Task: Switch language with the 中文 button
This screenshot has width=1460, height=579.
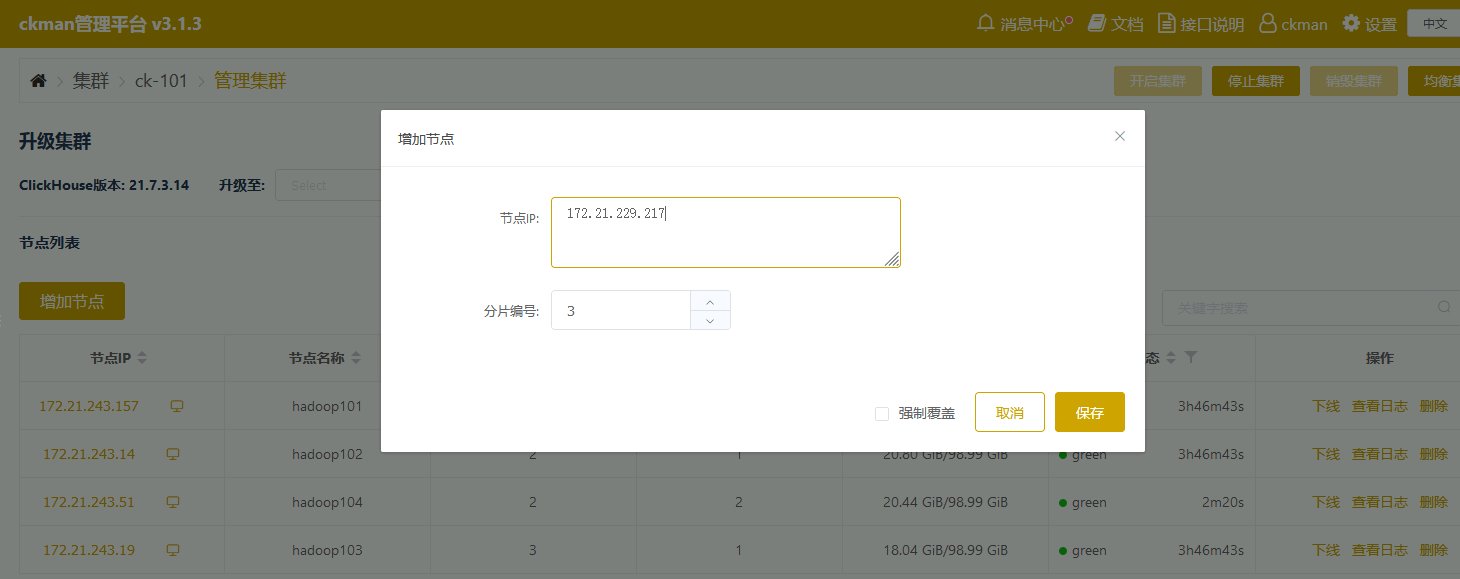Action: [x=1433, y=23]
